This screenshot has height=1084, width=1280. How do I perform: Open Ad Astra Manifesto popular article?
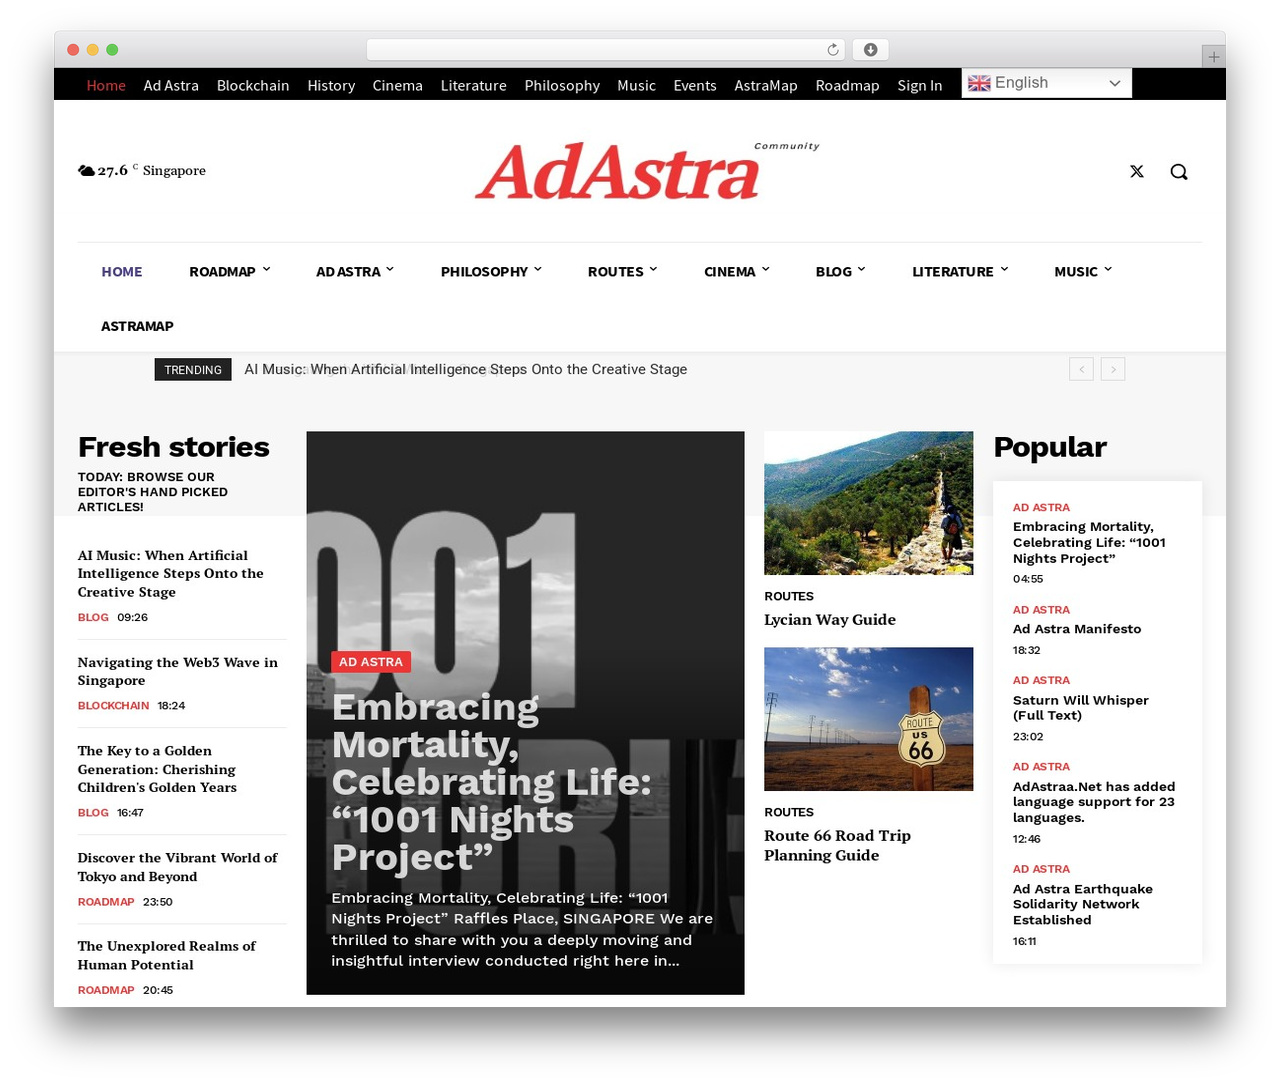[1077, 629]
